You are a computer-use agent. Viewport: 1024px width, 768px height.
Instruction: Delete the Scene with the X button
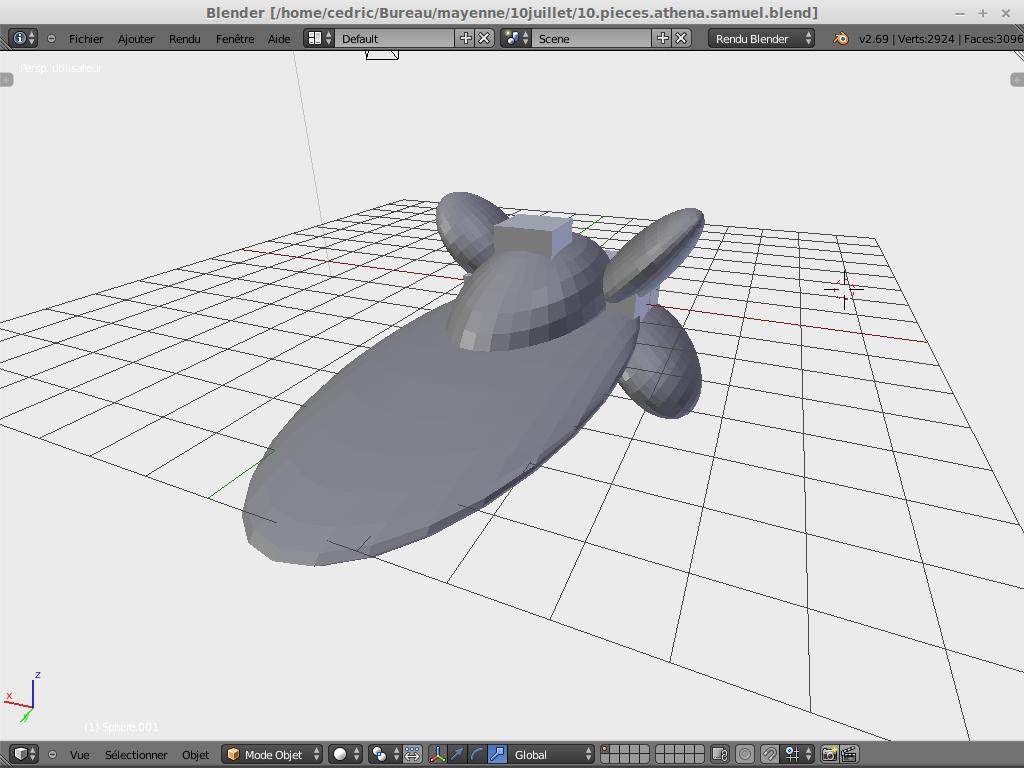681,38
